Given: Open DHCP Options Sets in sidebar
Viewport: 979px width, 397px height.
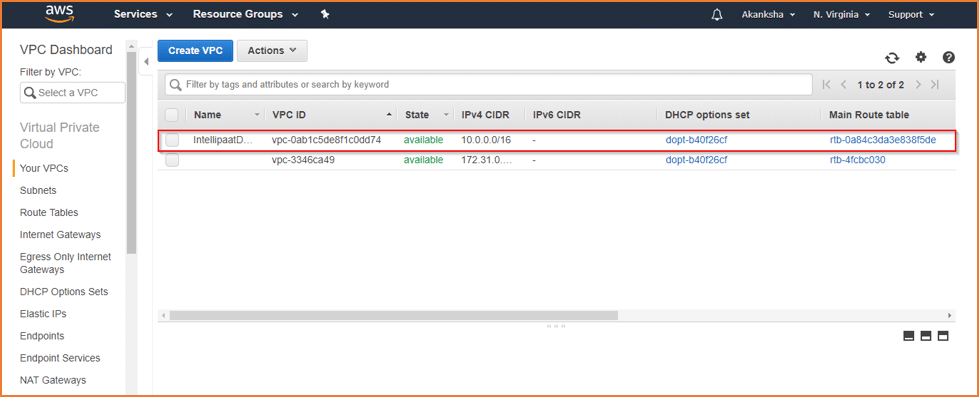Looking at the screenshot, I should (x=64, y=292).
